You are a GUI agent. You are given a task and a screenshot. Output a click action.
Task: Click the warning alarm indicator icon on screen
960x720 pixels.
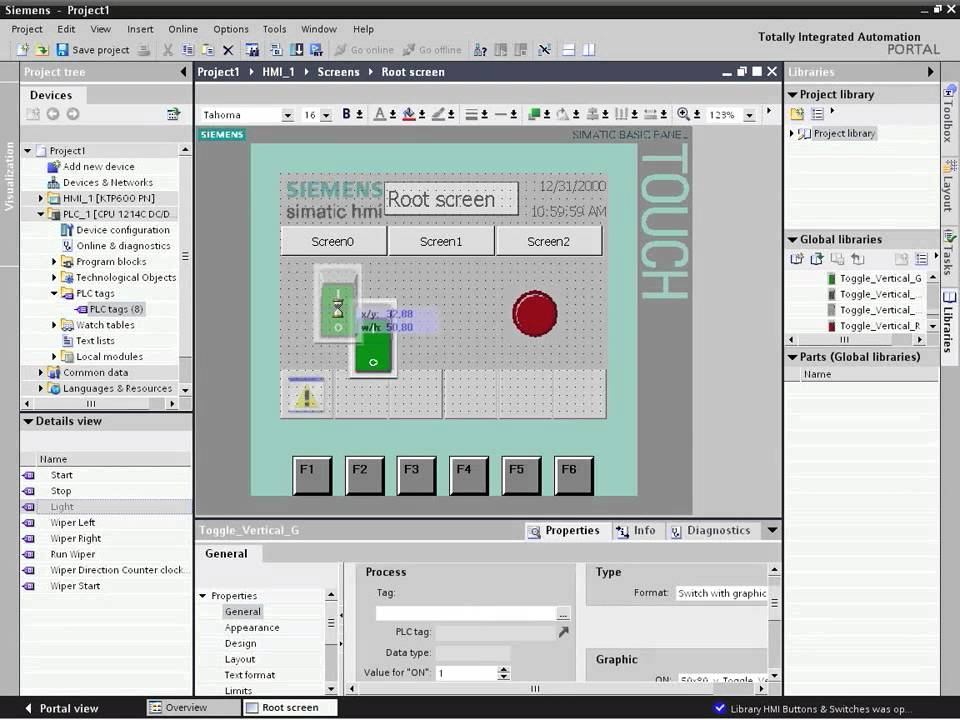click(306, 394)
